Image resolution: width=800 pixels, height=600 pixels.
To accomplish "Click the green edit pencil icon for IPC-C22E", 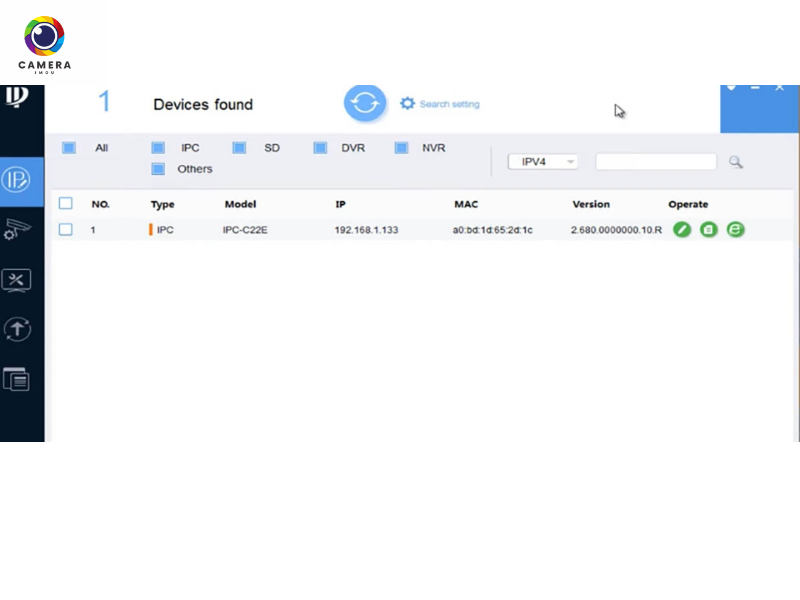I will (682, 230).
